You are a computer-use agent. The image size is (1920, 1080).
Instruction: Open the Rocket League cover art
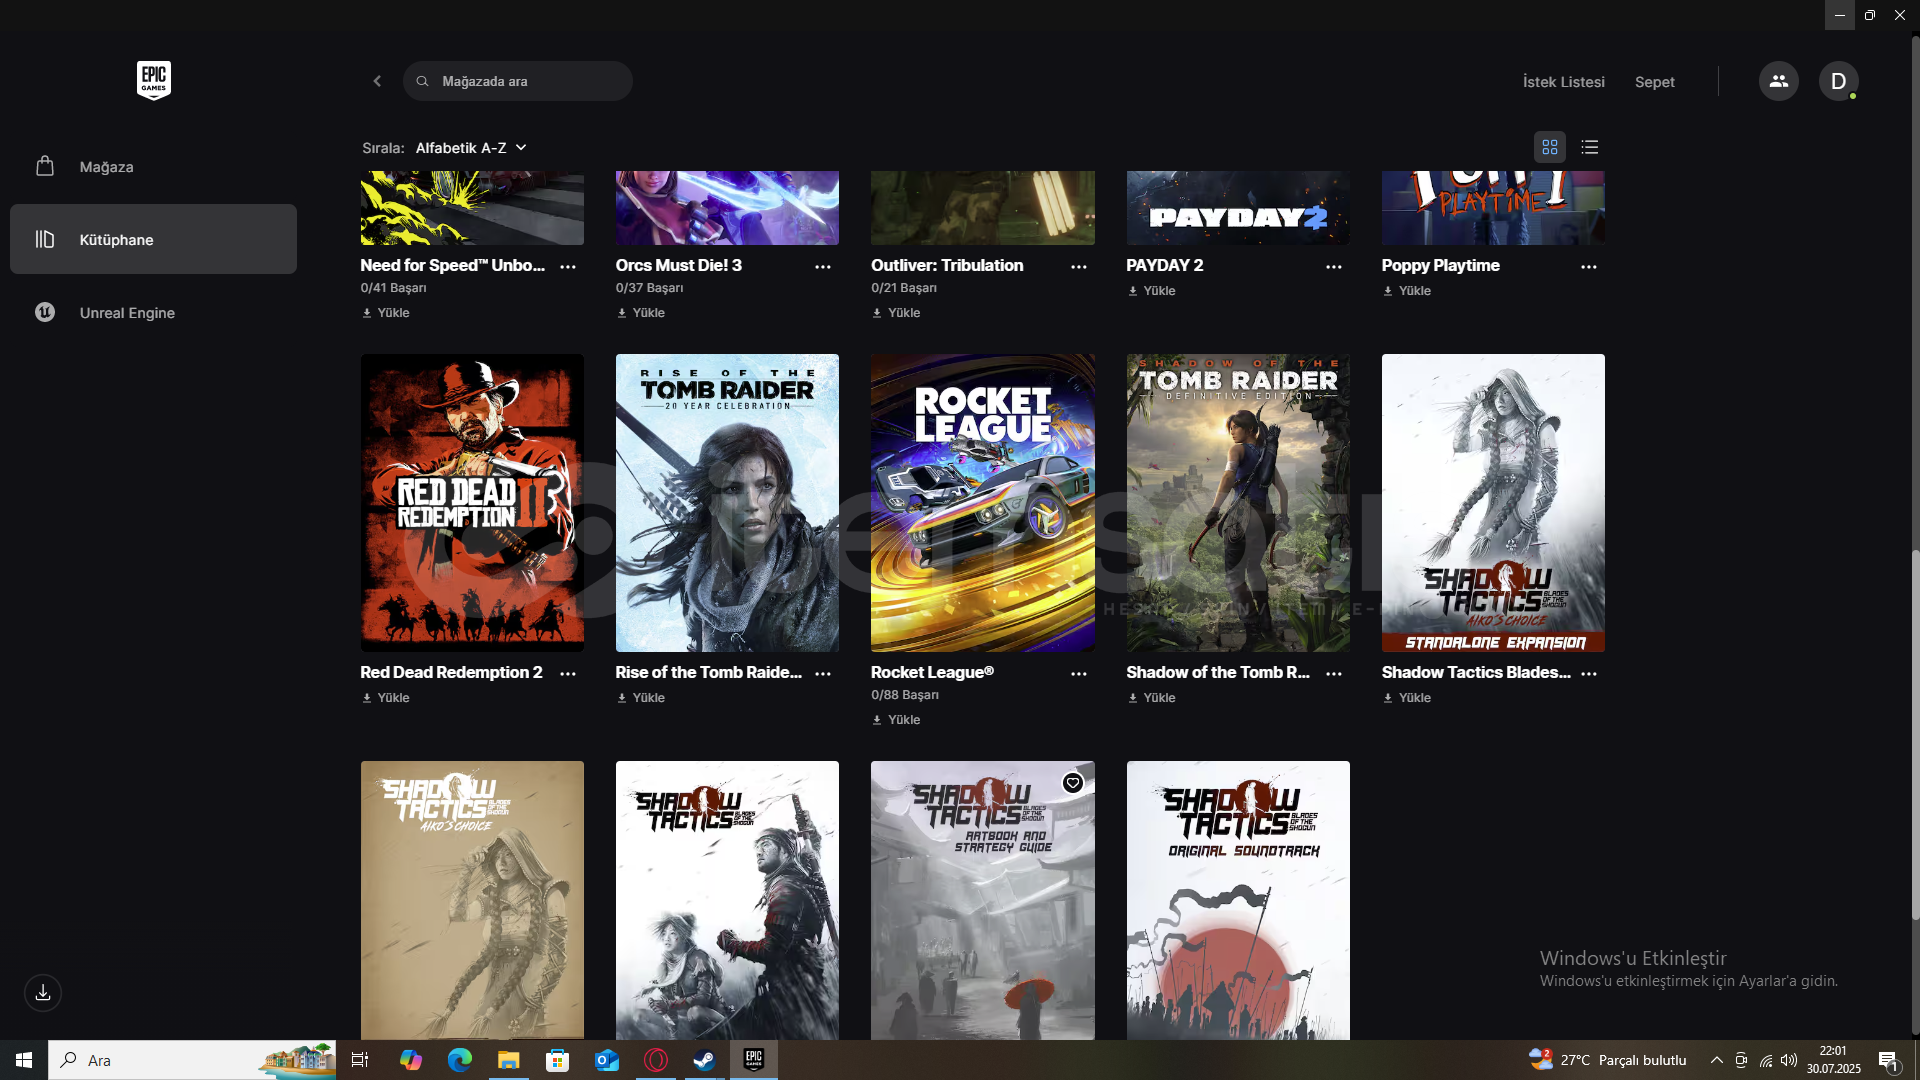(x=983, y=503)
